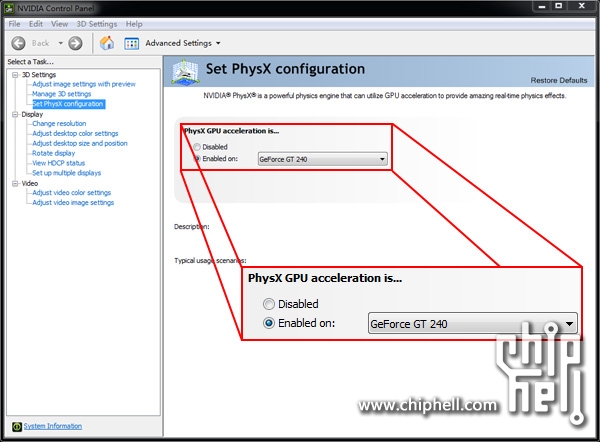Open the Edit menu
This screenshot has width=600, height=442.
(x=36, y=24)
